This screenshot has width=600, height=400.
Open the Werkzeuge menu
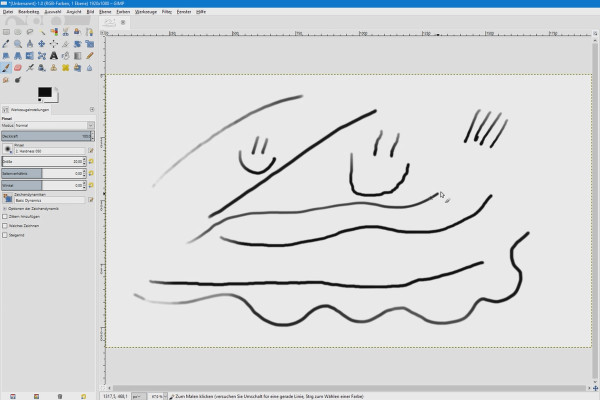[x=146, y=12]
